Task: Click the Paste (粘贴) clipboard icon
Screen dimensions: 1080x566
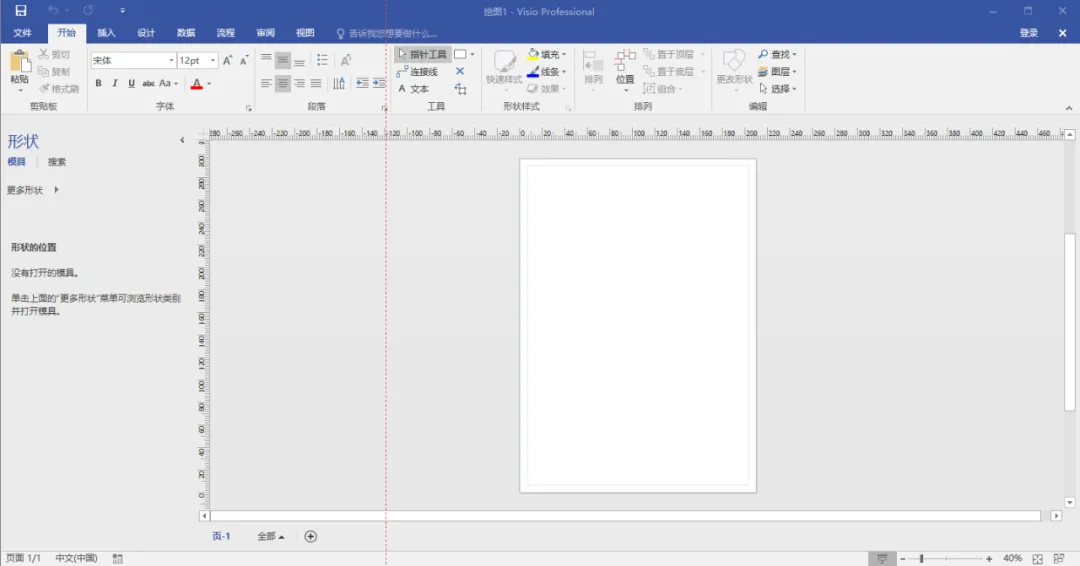Action: tap(20, 62)
